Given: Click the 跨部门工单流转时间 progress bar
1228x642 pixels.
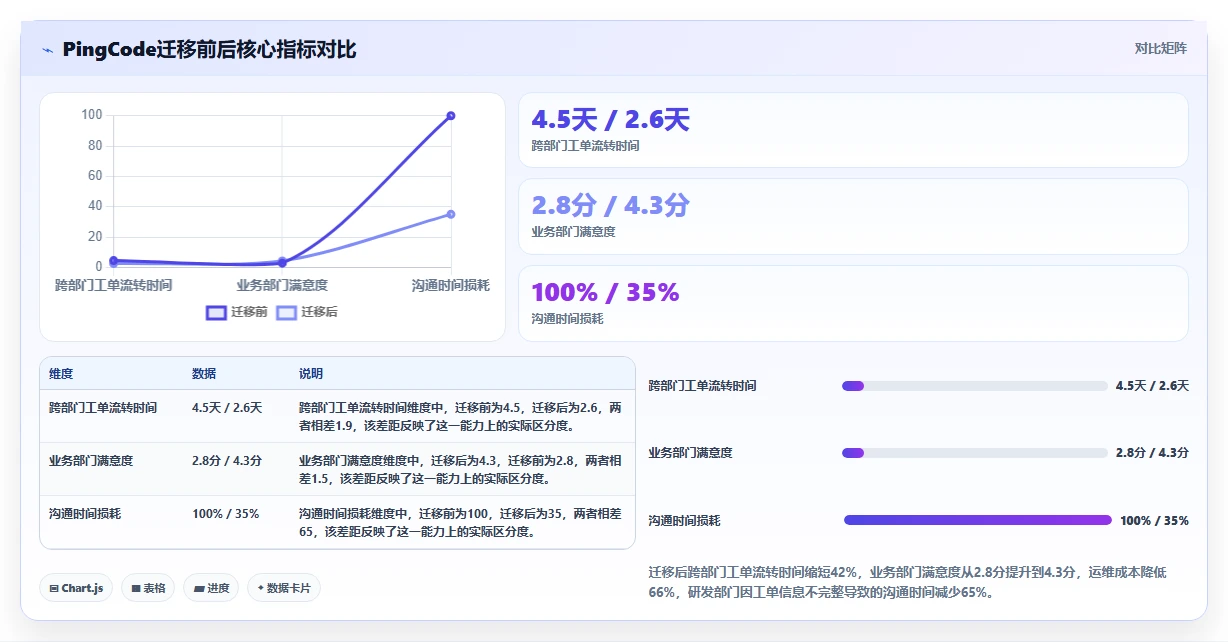Looking at the screenshot, I should 975,386.
